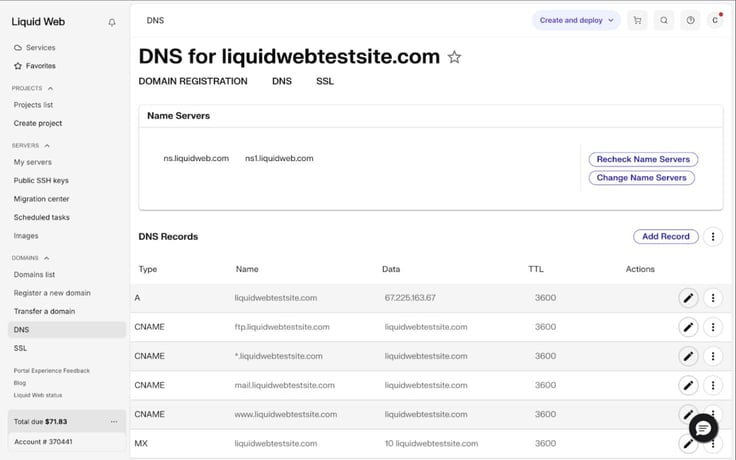
Task: Click the Services cloud icon
Action: pos(18,47)
